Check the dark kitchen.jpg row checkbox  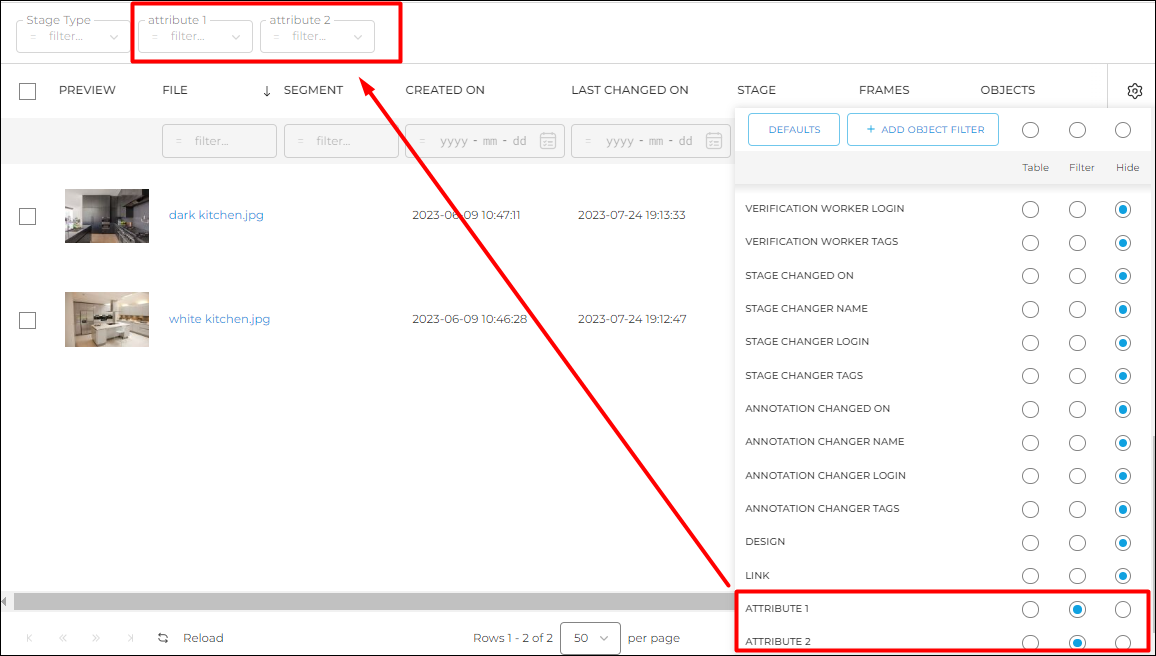27,216
